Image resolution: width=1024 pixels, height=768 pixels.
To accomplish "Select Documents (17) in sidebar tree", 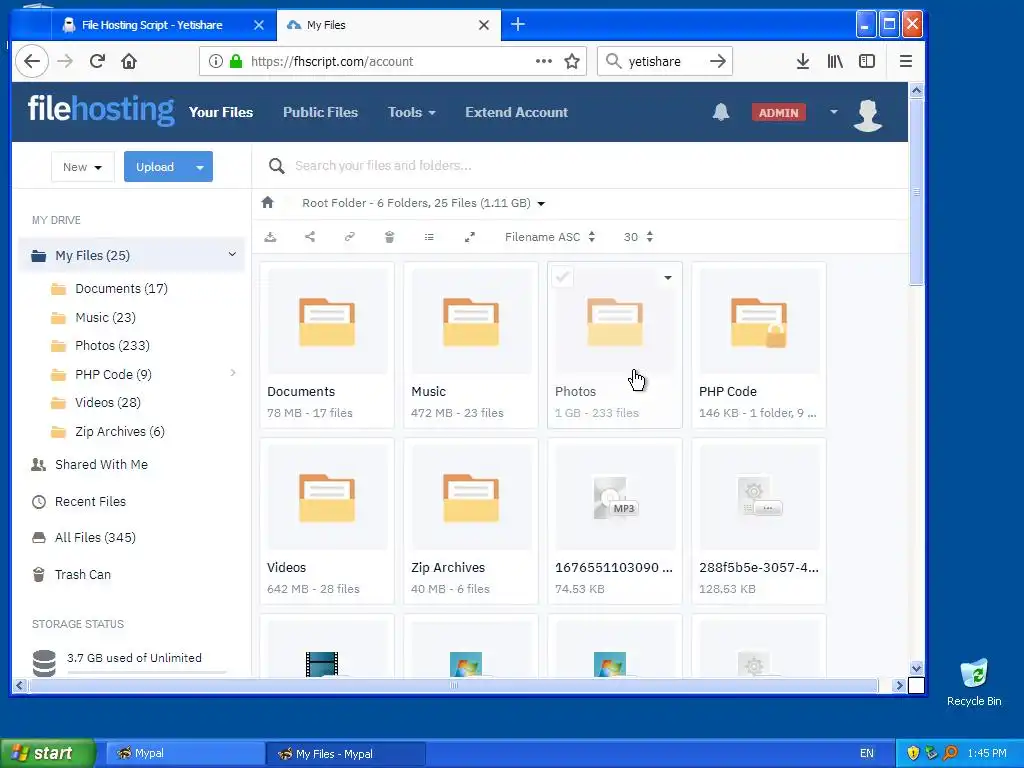I will coord(121,289).
